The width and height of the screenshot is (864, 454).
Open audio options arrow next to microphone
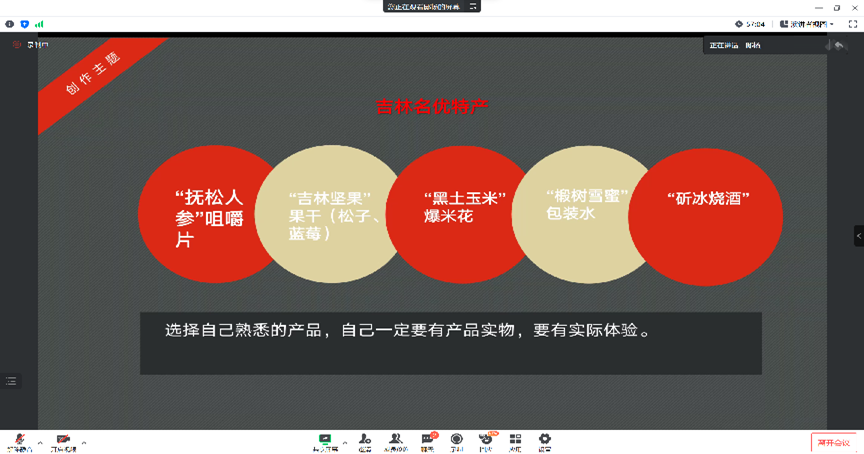coord(40,442)
